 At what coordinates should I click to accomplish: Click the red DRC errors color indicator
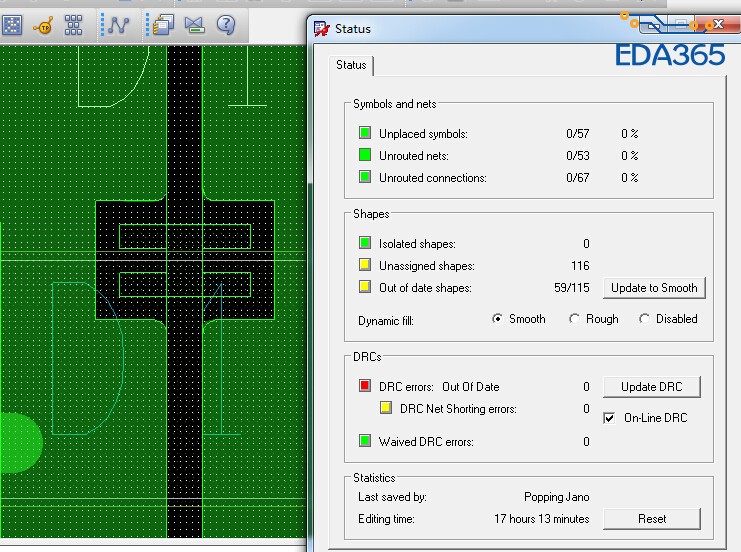coord(365,386)
